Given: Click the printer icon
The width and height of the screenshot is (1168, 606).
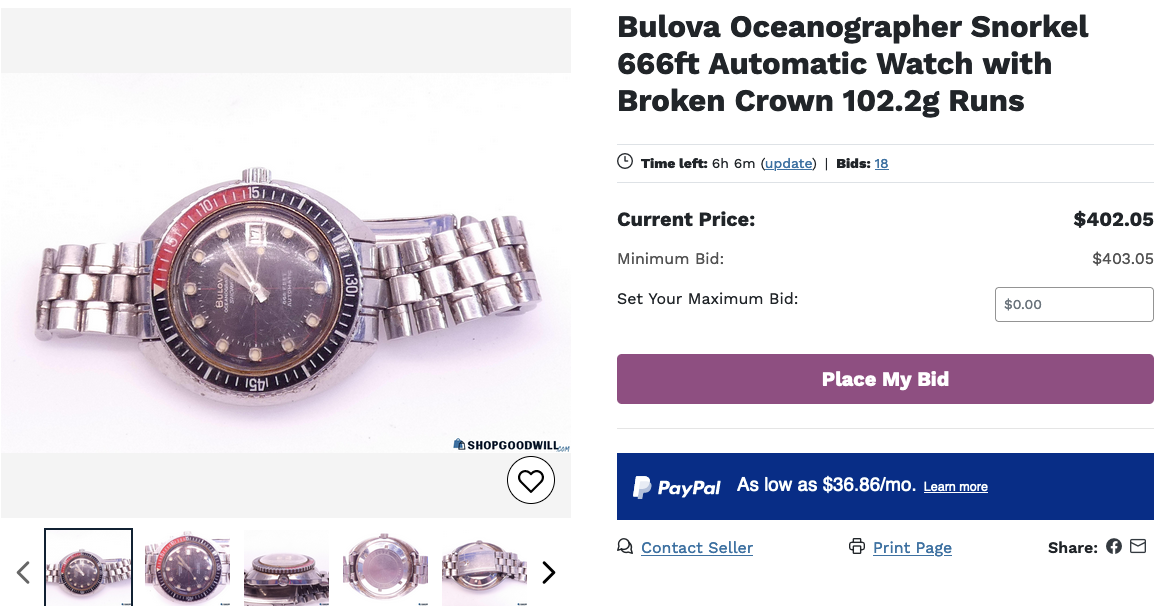Looking at the screenshot, I should coord(856,547).
